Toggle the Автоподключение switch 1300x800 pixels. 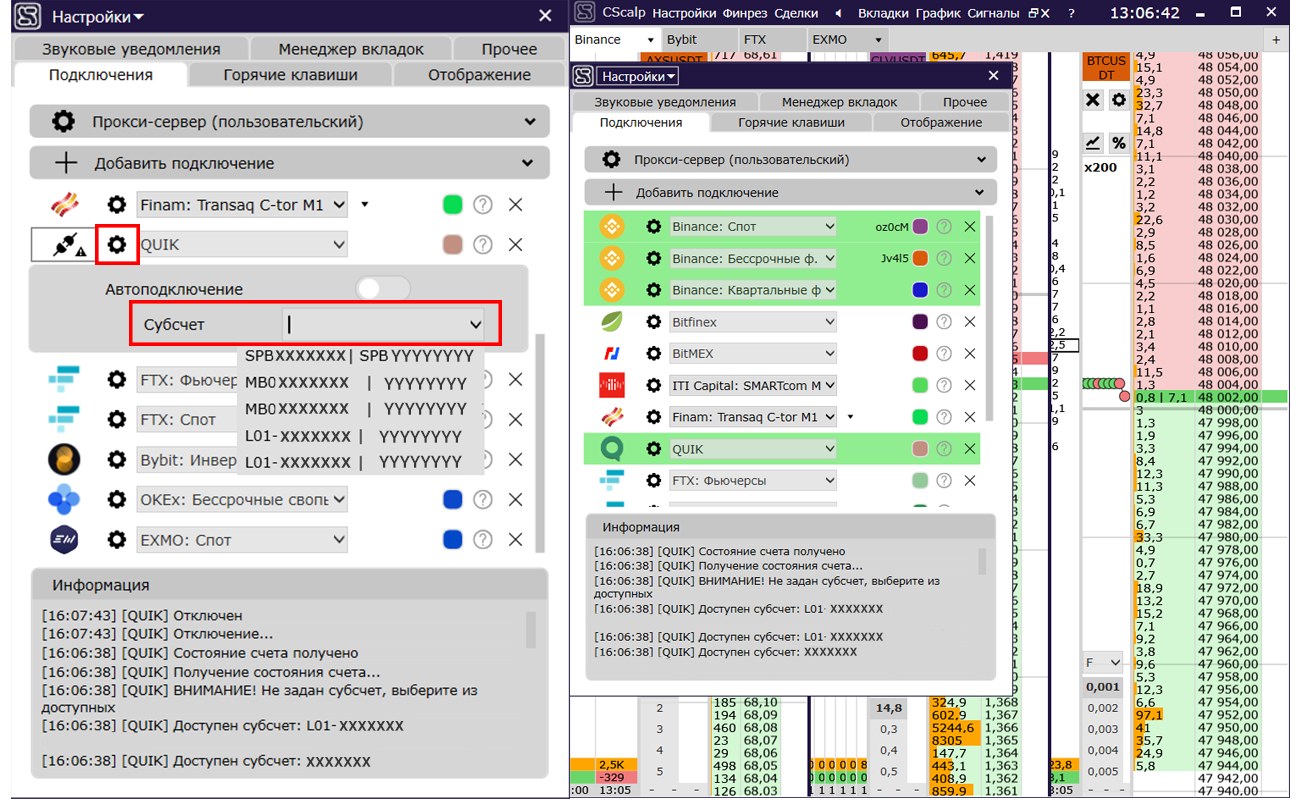383,288
